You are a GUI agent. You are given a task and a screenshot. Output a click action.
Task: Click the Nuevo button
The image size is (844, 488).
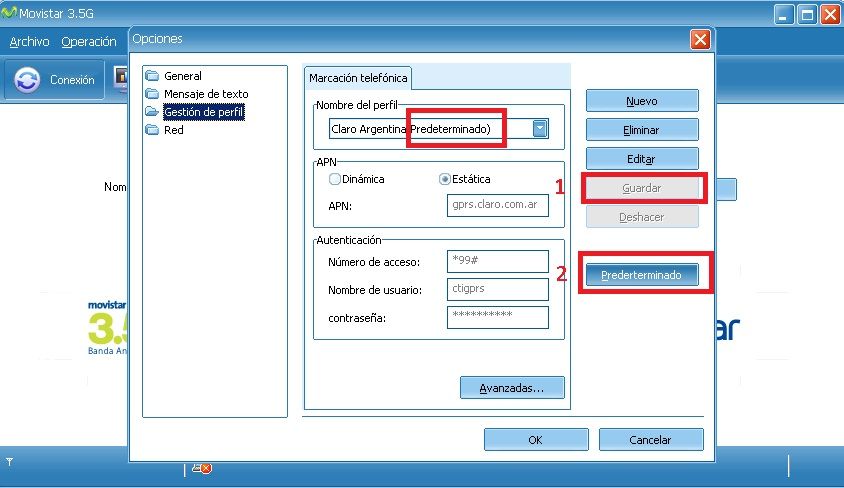[642, 101]
